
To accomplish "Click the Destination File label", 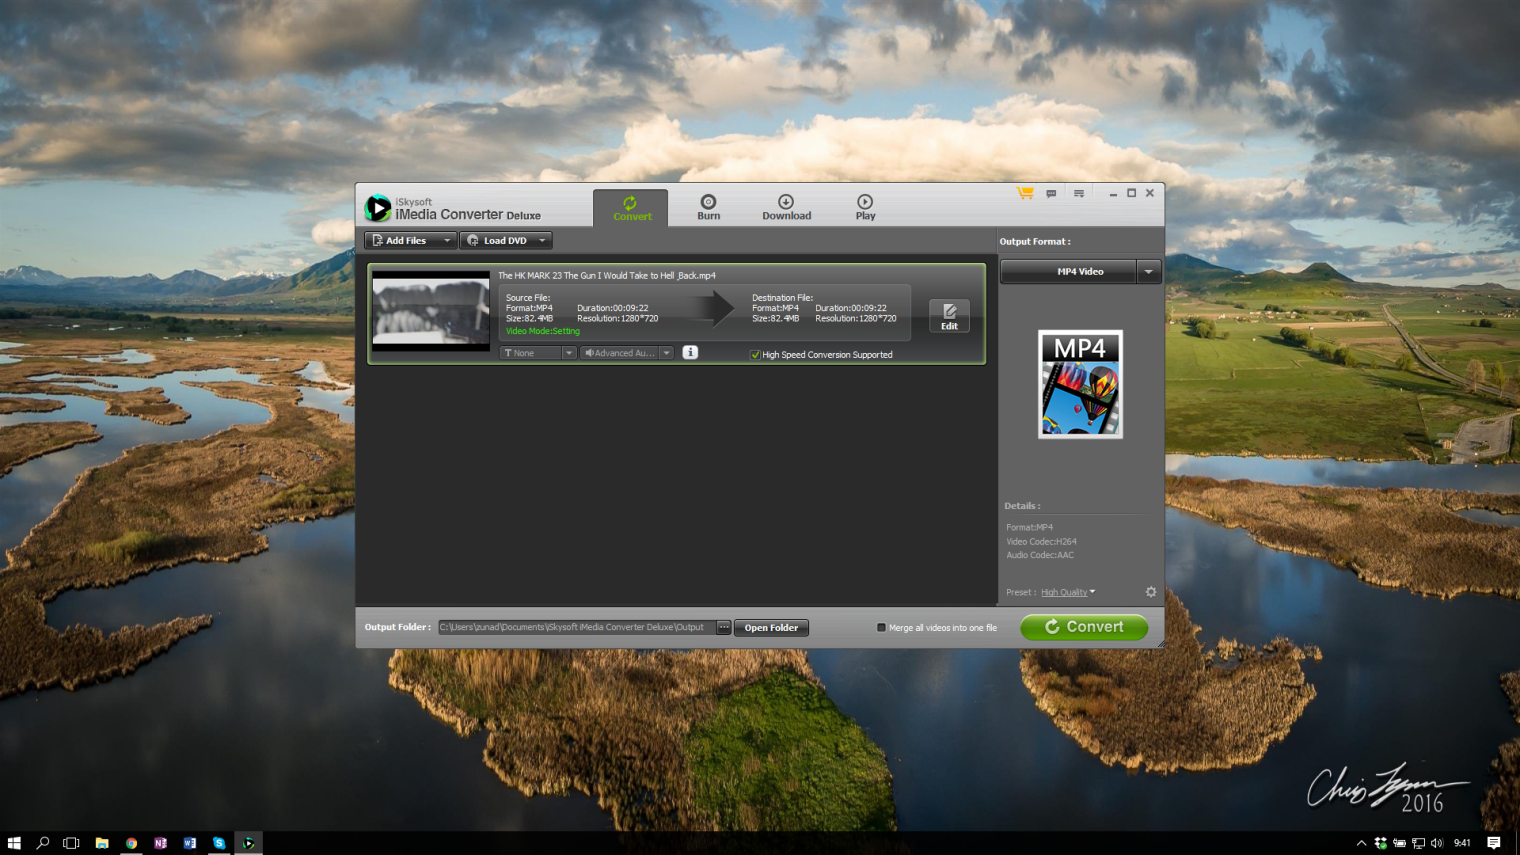I will tap(782, 298).
